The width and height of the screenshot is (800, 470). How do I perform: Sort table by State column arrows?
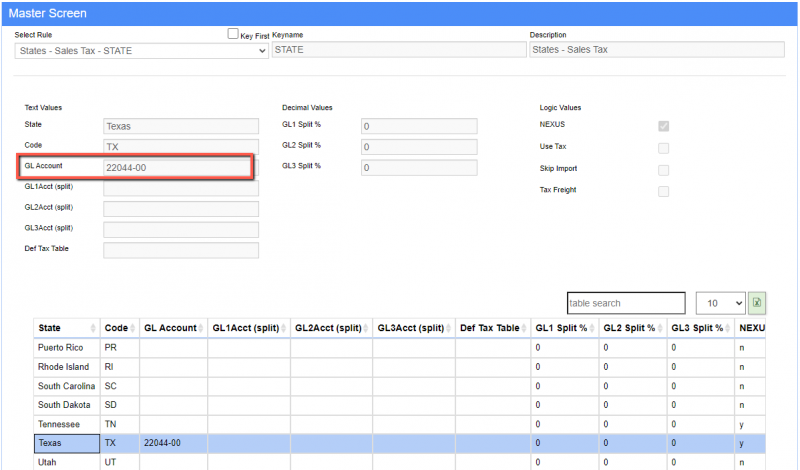(94, 328)
